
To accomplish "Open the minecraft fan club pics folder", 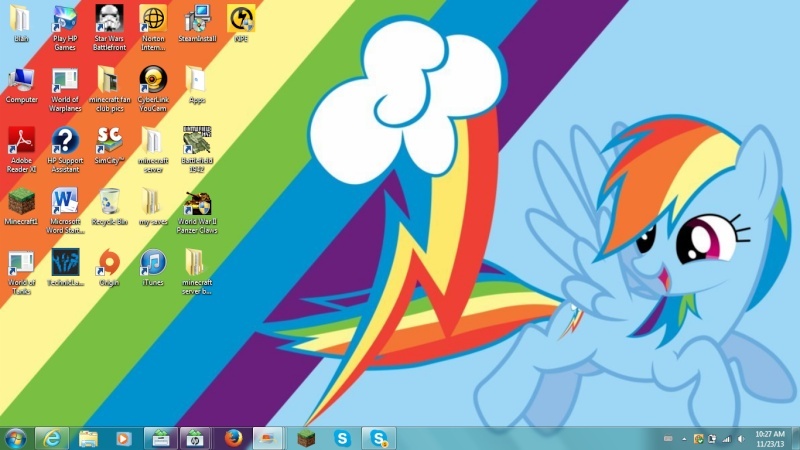I will 109,89.
